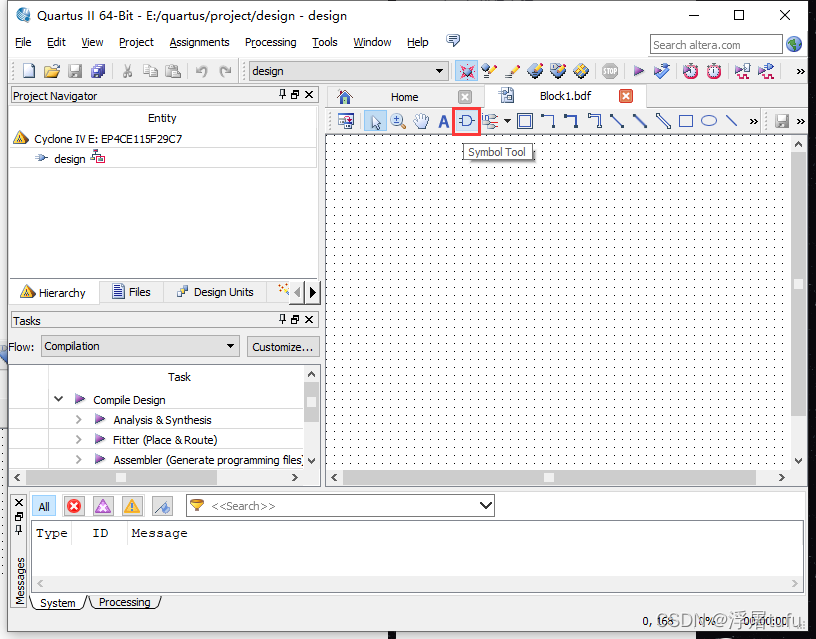Expand the Fitter (Place & Route) task
The image size is (816, 639).
point(79,440)
